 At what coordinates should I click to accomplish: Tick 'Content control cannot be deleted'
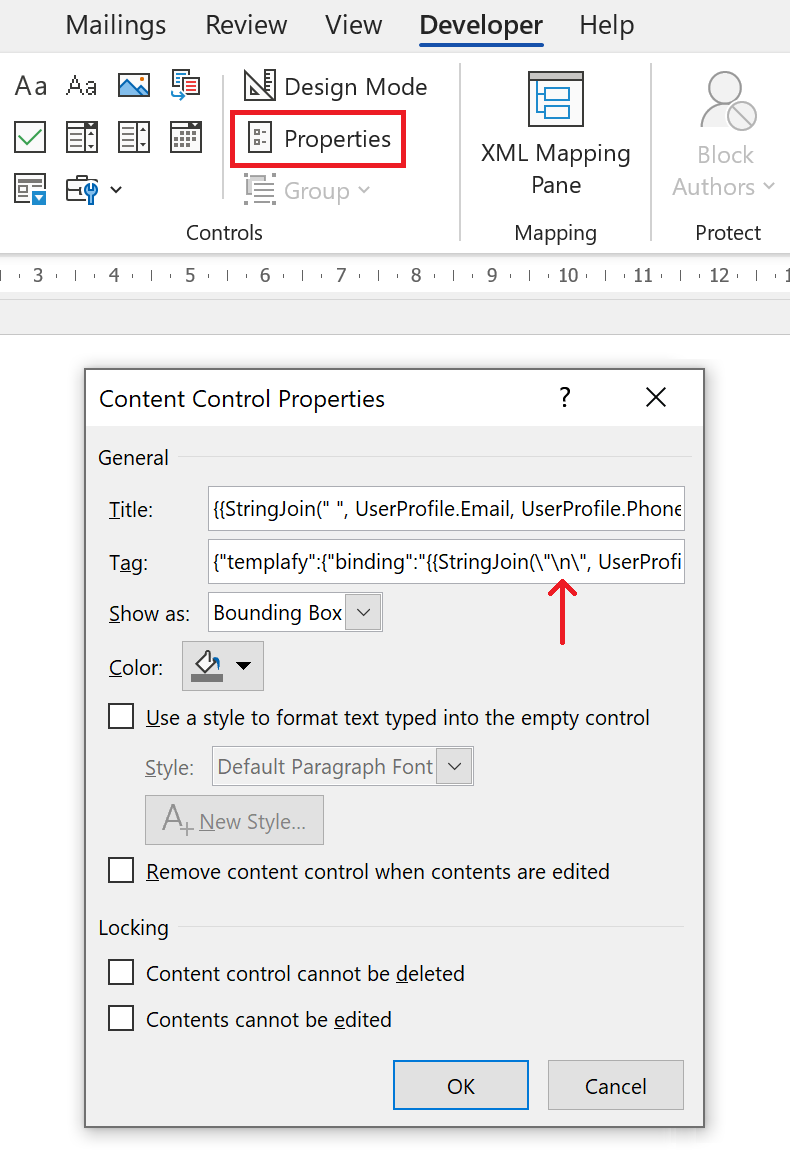click(121, 973)
